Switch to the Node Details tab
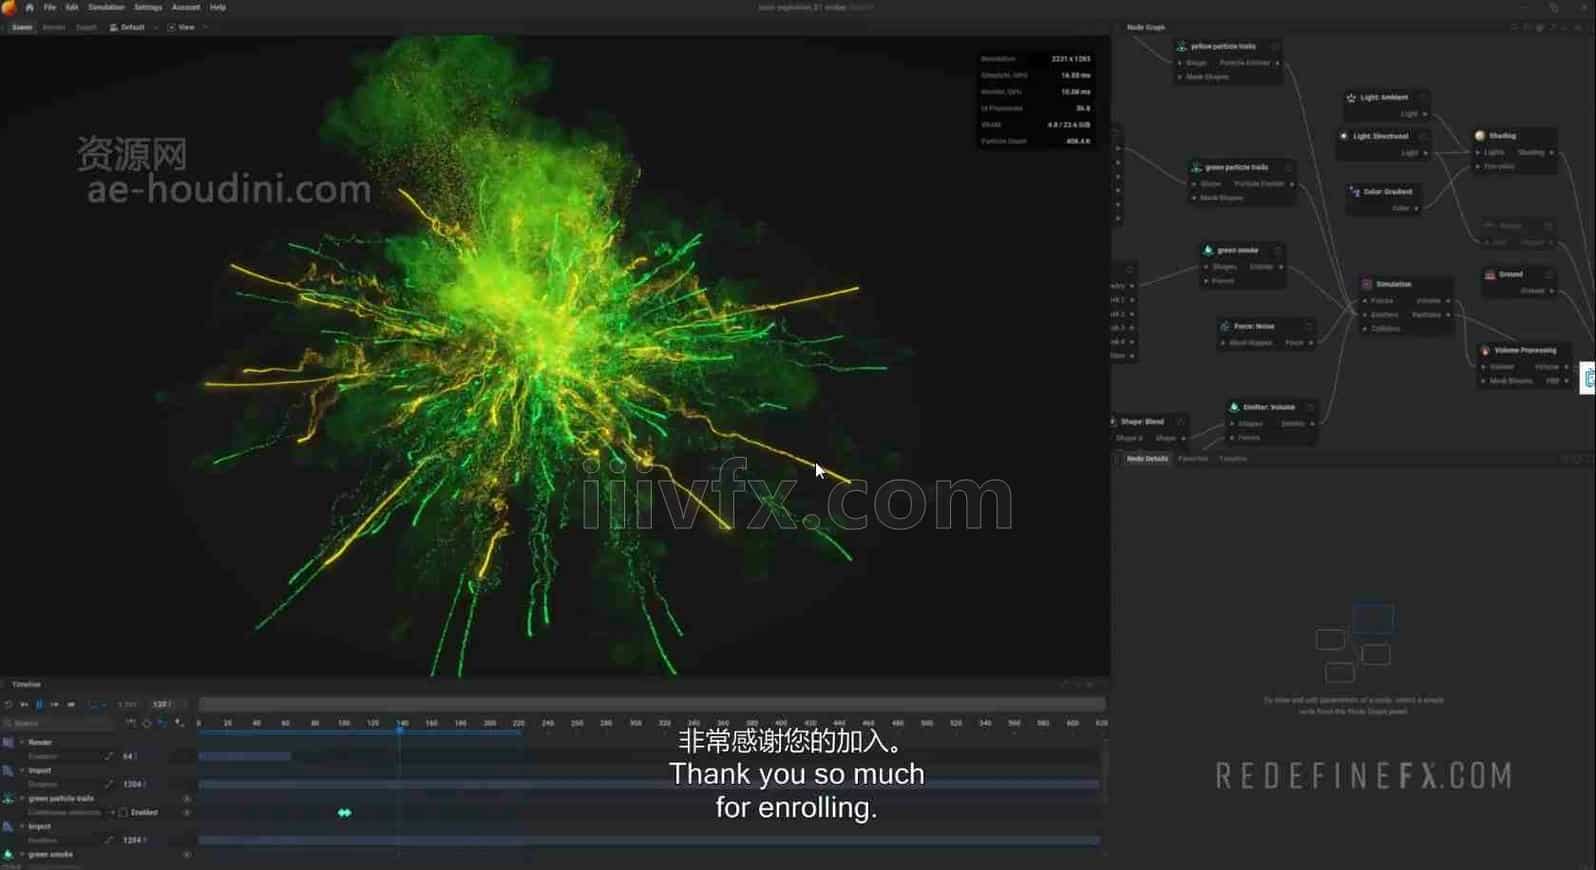 [1147, 459]
